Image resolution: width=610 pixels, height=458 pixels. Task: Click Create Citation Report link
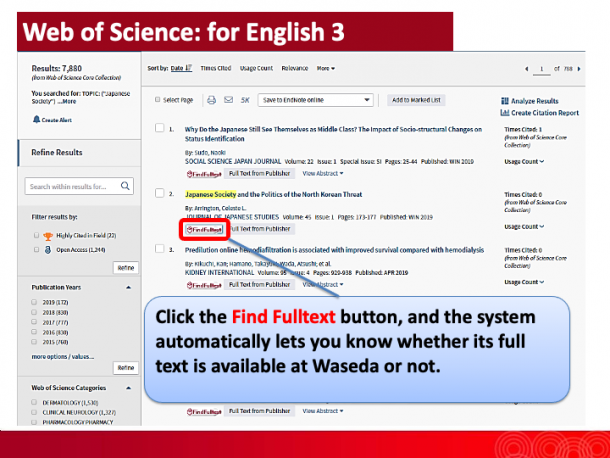click(545, 112)
